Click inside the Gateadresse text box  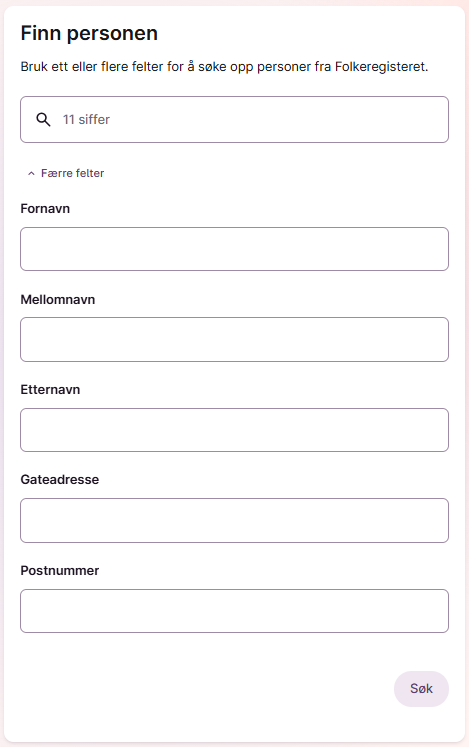pyautogui.click(x=234, y=521)
